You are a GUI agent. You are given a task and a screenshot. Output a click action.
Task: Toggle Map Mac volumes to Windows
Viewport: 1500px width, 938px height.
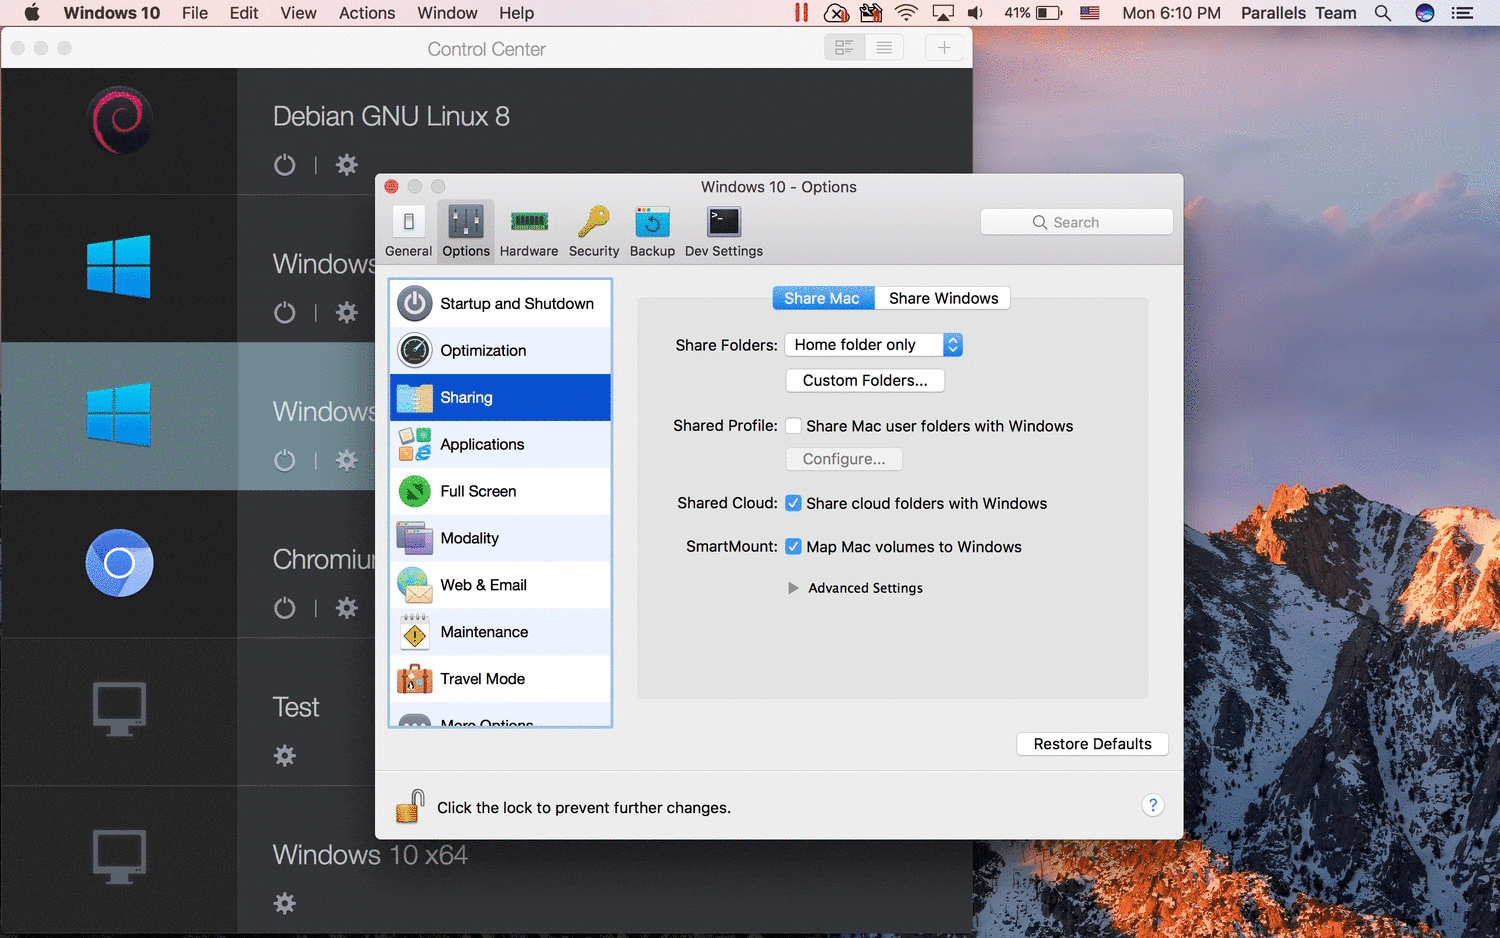(x=793, y=546)
